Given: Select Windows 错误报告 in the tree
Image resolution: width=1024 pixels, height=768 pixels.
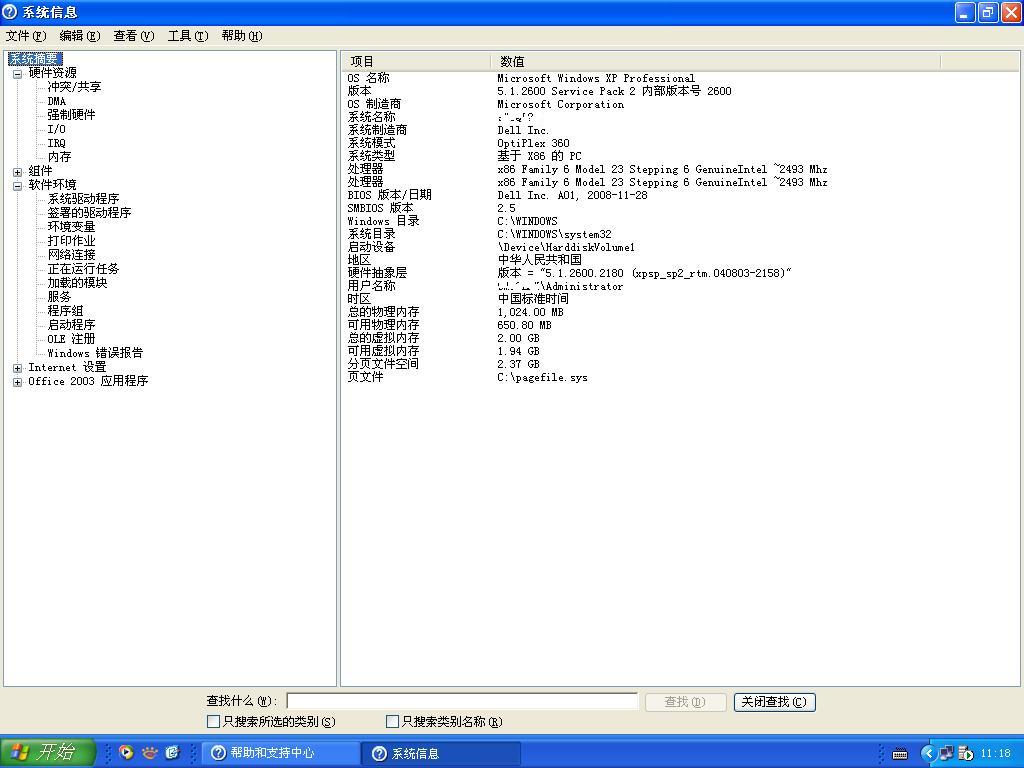Looking at the screenshot, I should pyautogui.click(x=95, y=353).
